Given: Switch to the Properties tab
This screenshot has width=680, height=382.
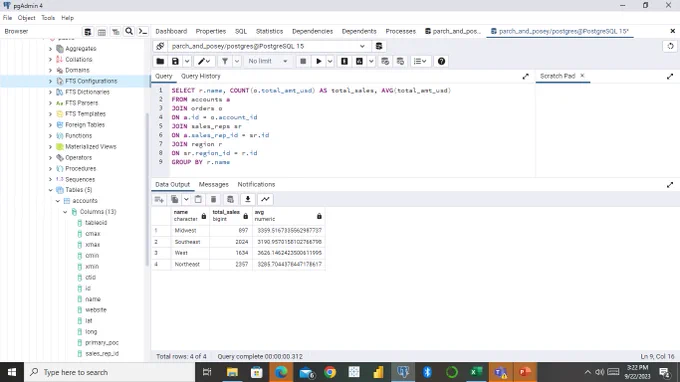Looking at the screenshot, I should 210,31.
